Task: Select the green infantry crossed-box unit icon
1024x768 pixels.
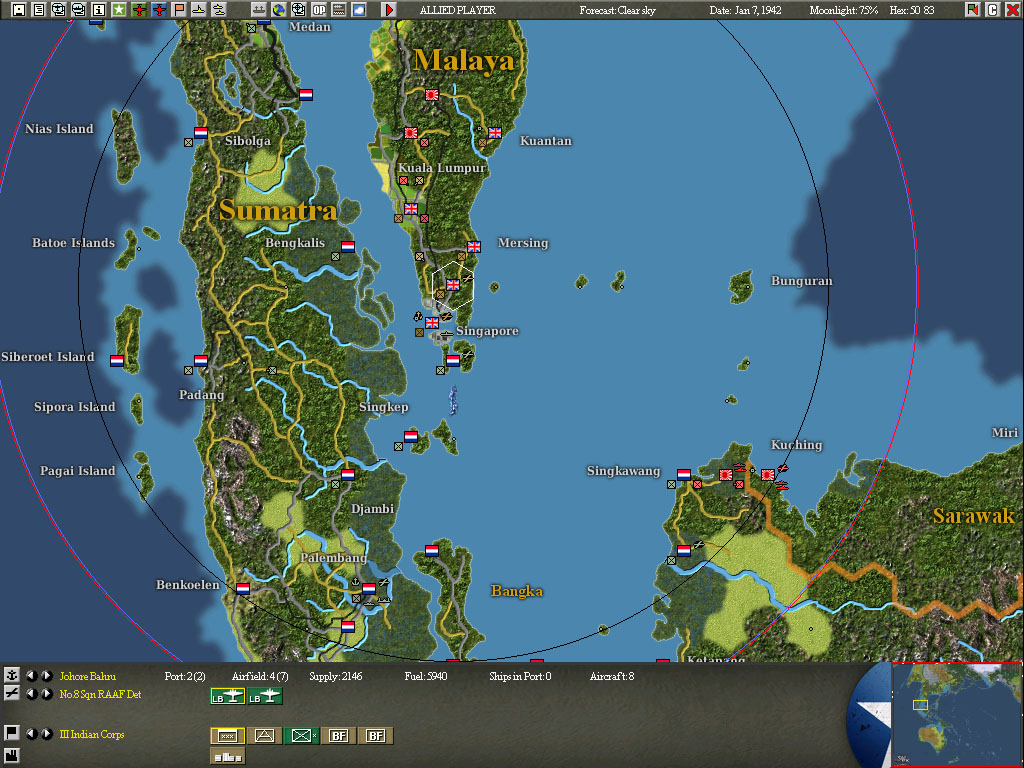Action: pos(301,736)
